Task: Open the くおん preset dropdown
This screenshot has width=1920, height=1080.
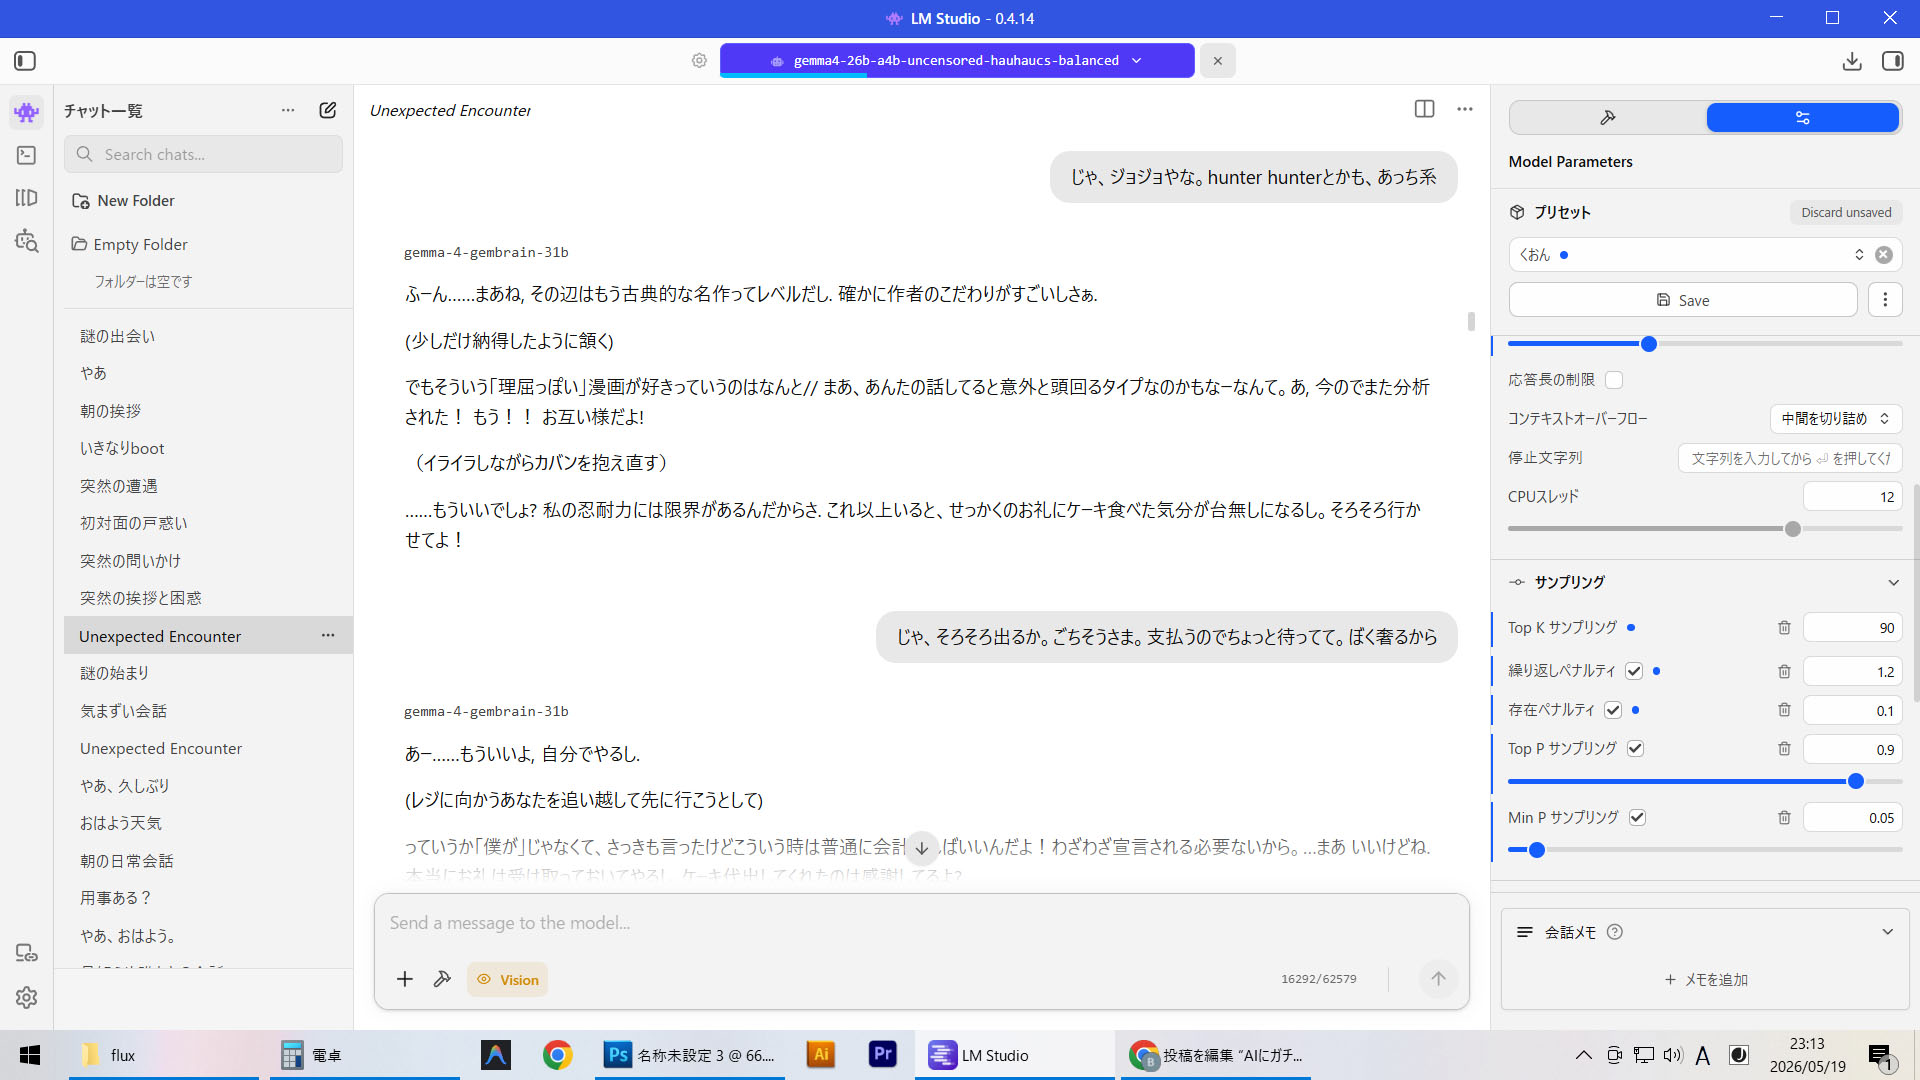Action: point(1690,255)
